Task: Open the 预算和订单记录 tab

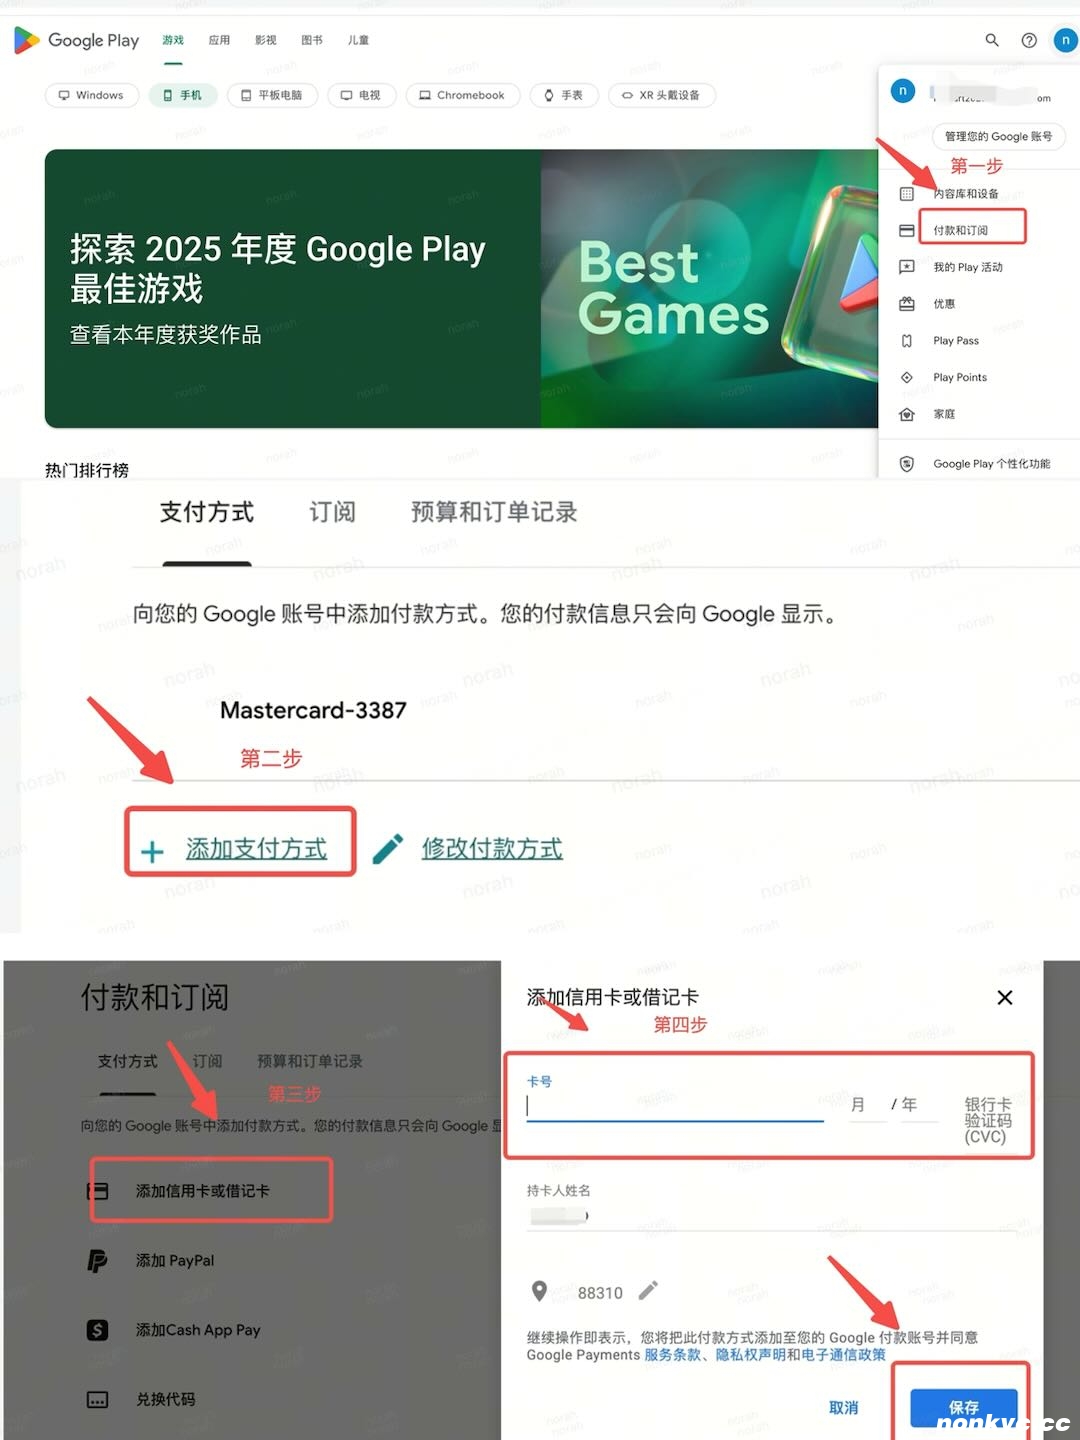Action: [494, 513]
